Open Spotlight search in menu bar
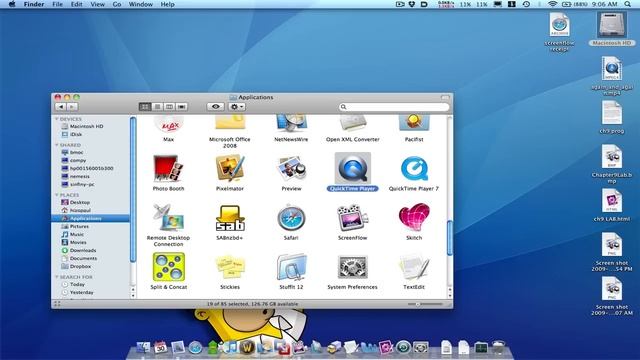The width and height of the screenshot is (640, 360). click(x=627, y=4)
